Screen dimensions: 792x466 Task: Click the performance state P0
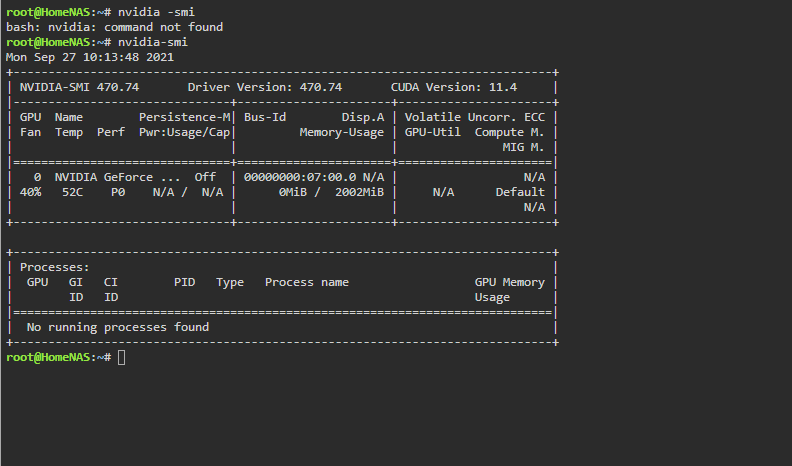[x=118, y=192]
